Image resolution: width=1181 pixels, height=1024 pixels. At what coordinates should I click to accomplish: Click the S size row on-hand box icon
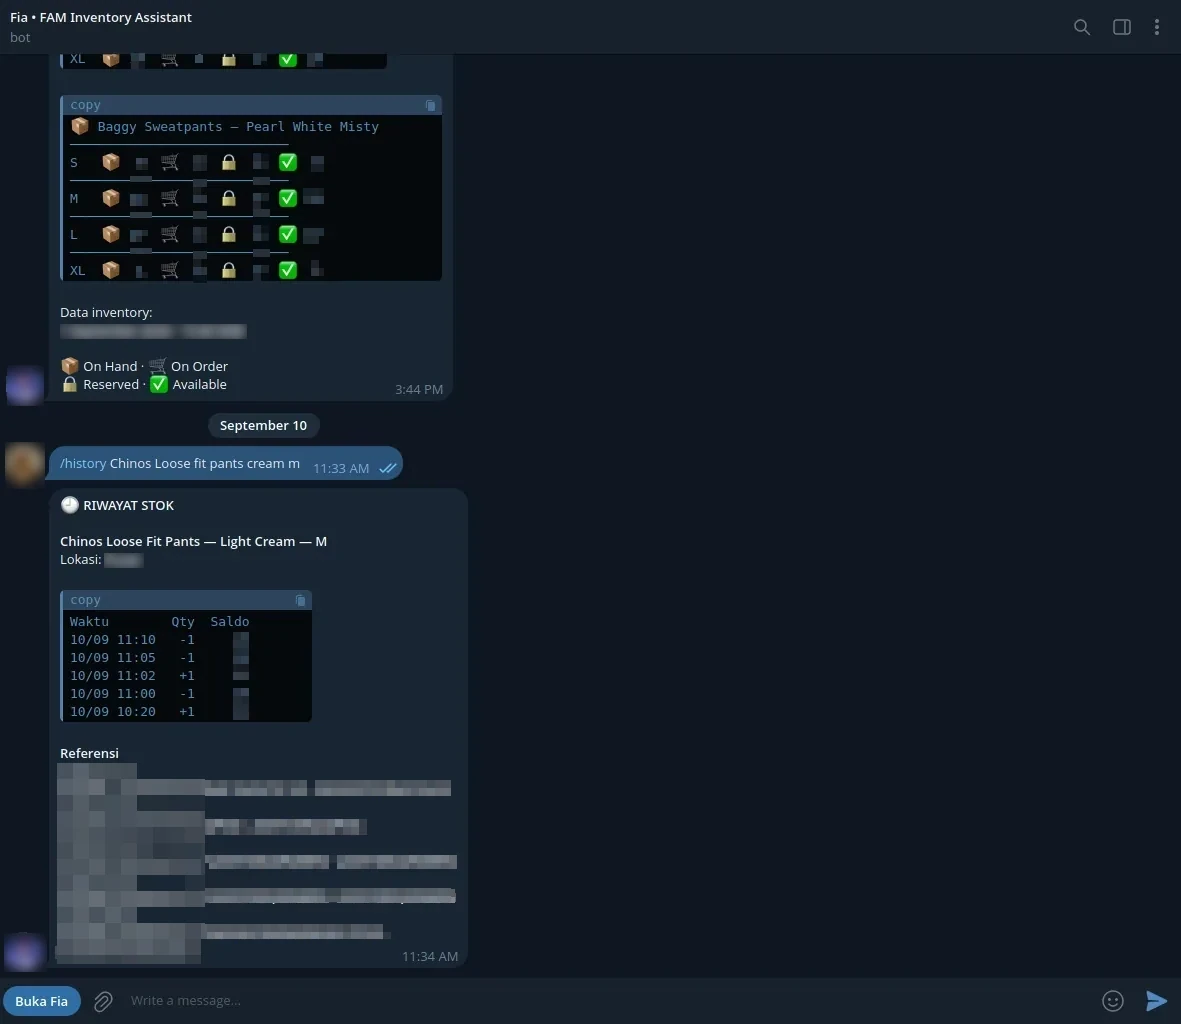(x=111, y=162)
